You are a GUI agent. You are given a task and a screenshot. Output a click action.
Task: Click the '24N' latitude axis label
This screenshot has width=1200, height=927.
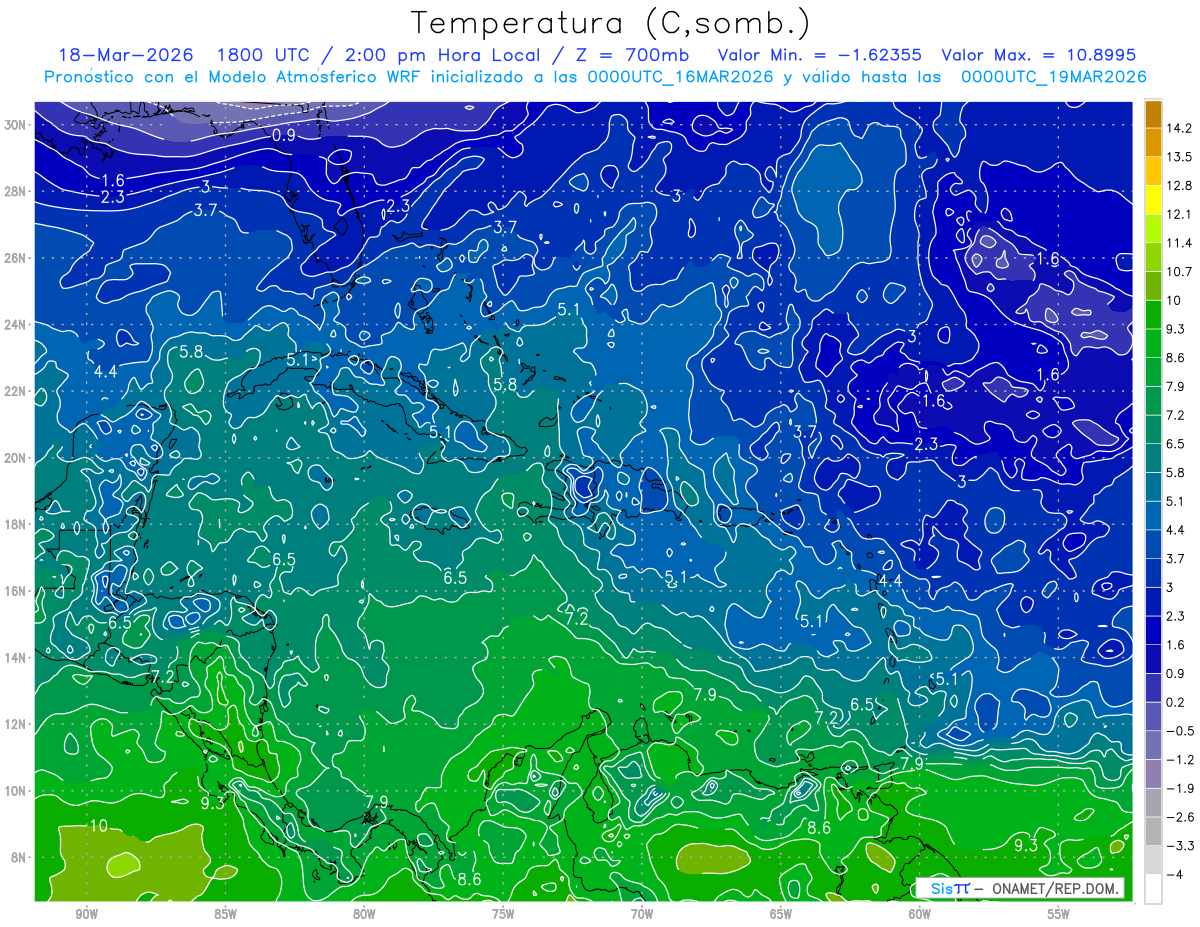[x=15, y=325]
